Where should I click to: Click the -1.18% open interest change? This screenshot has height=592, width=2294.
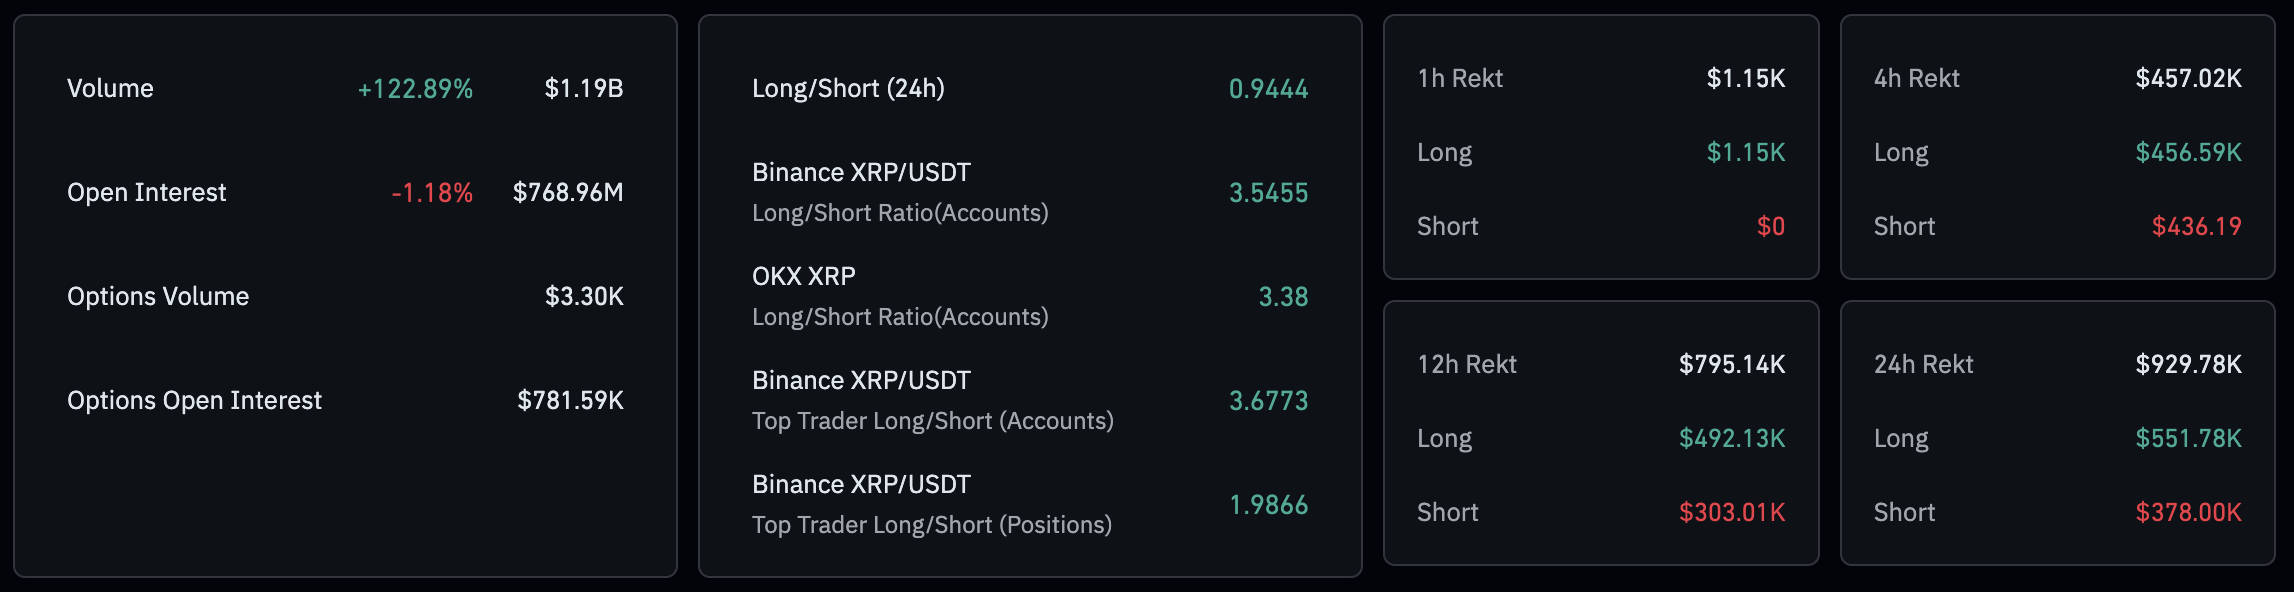[x=432, y=193]
